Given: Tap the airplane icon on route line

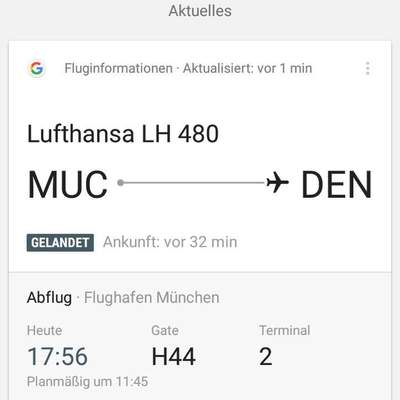Looking at the screenshot, I should (277, 182).
